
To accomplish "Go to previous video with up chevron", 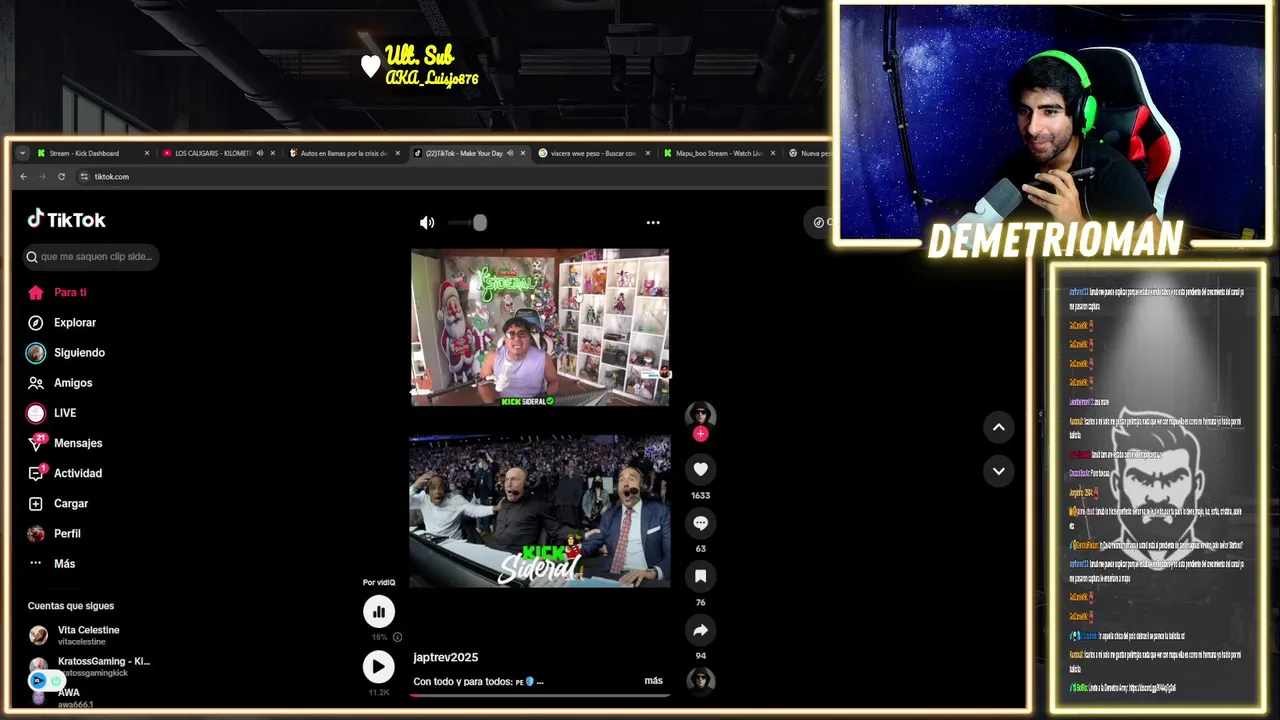I will [x=998, y=427].
